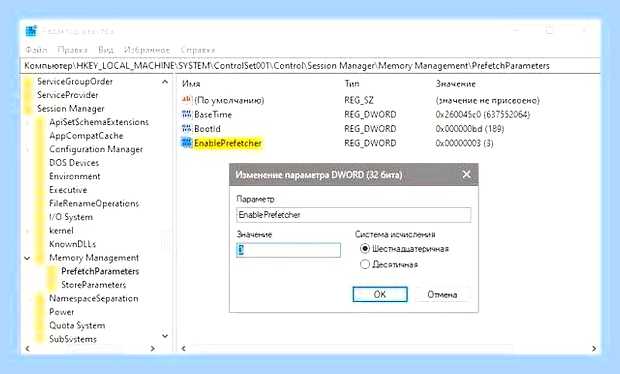
Task: Open the Вид menu
Action: (x=106, y=50)
